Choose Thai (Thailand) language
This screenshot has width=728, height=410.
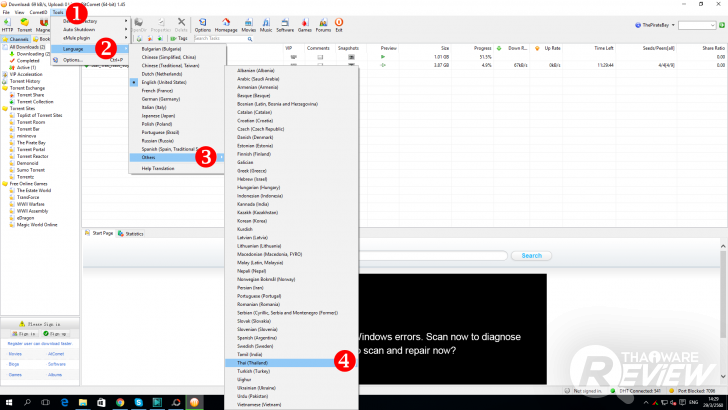tap(291, 363)
